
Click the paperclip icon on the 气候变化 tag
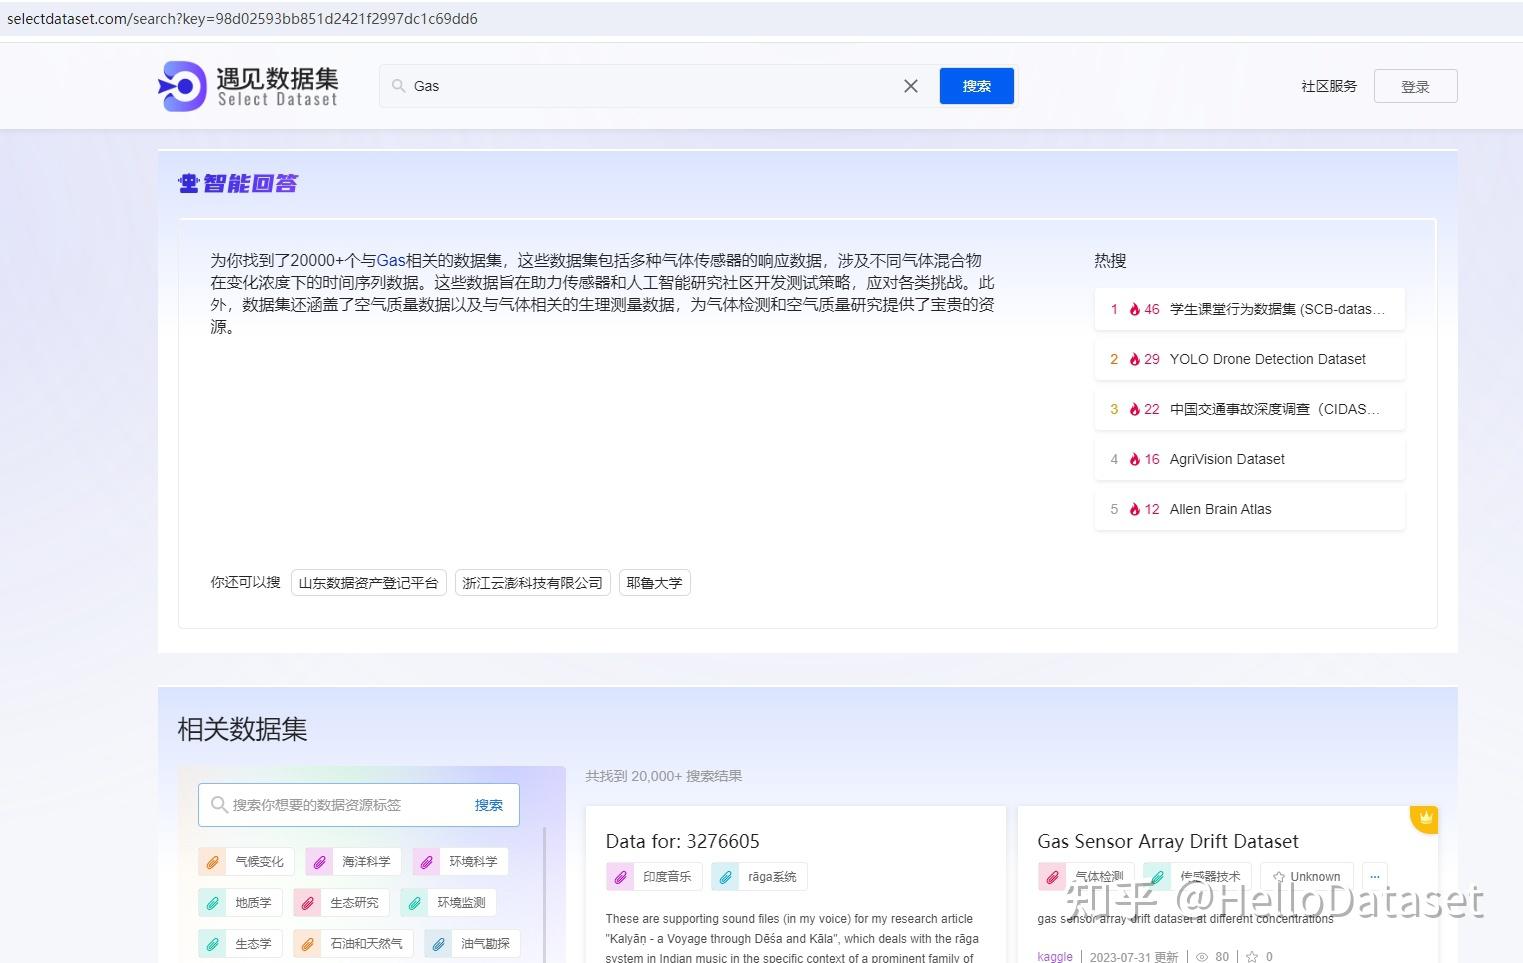tap(212, 861)
